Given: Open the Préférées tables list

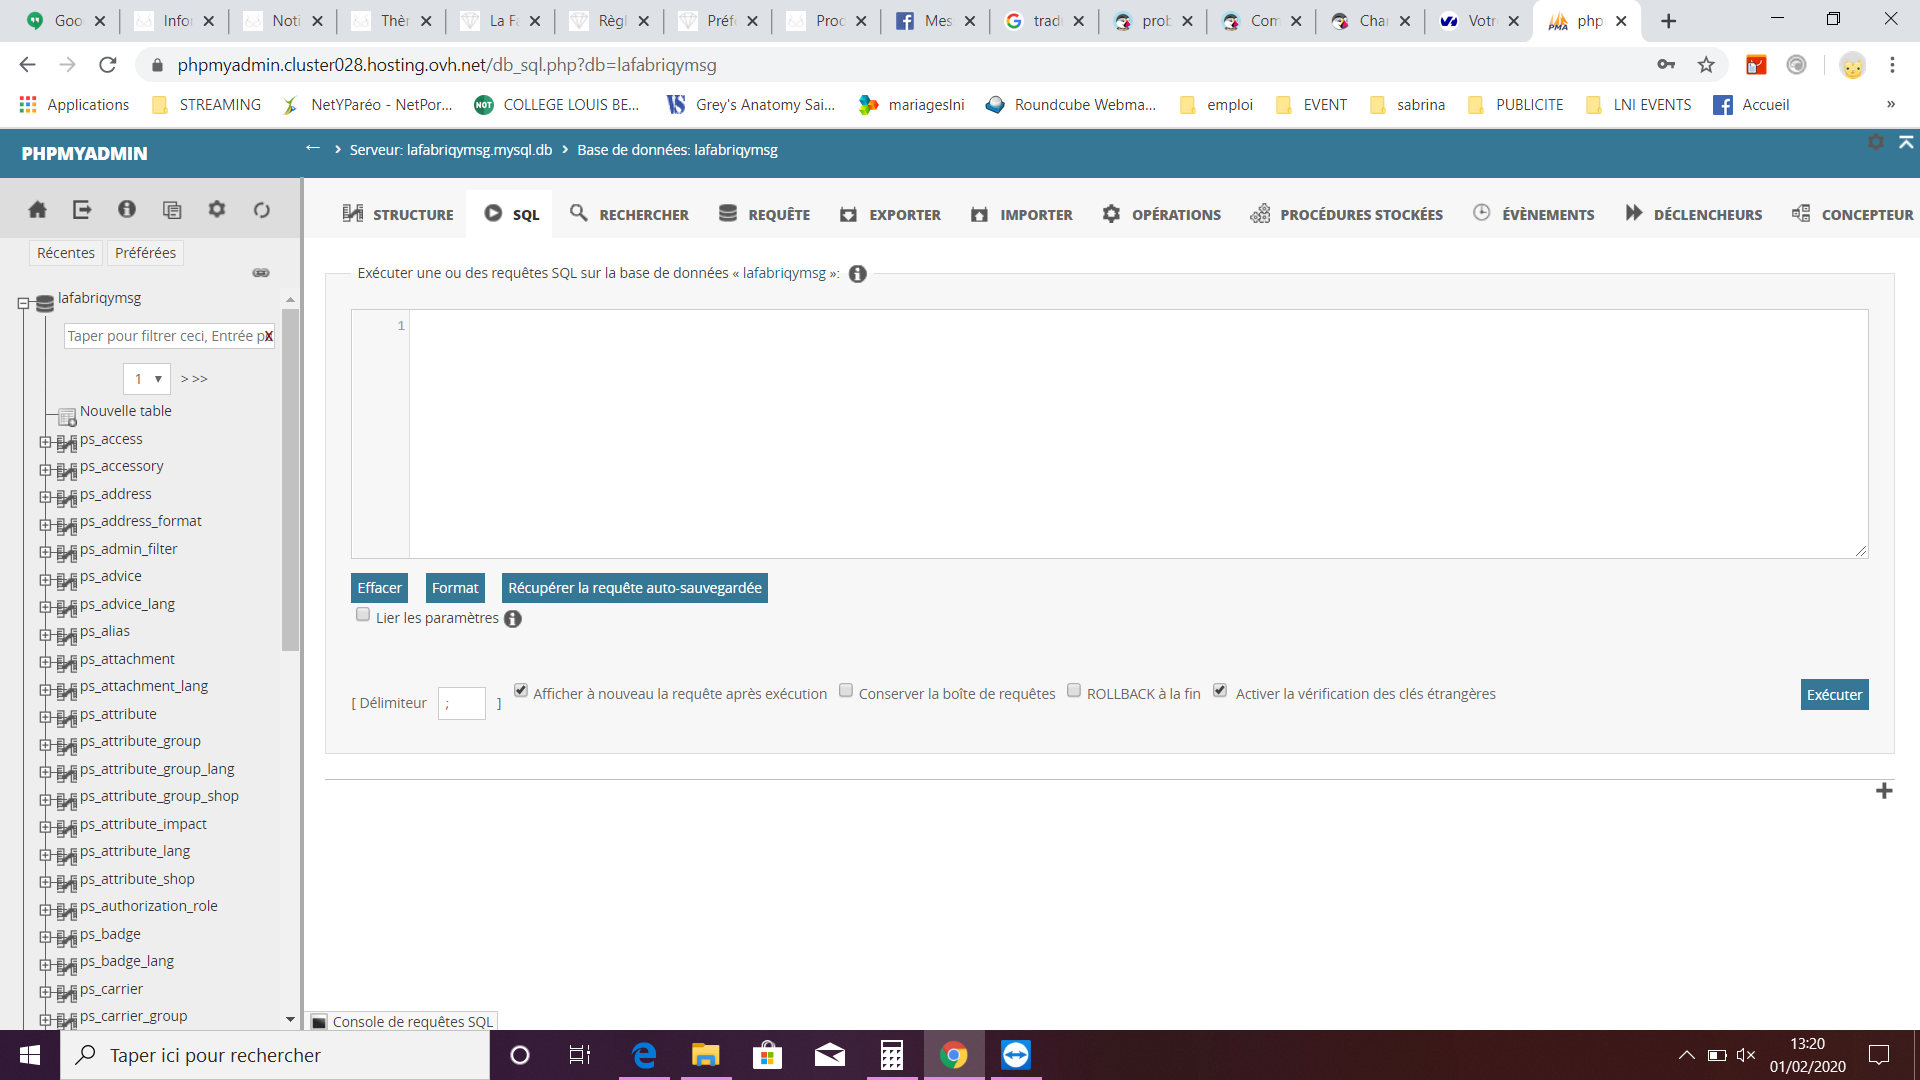Looking at the screenshot, I should [145, 253].
